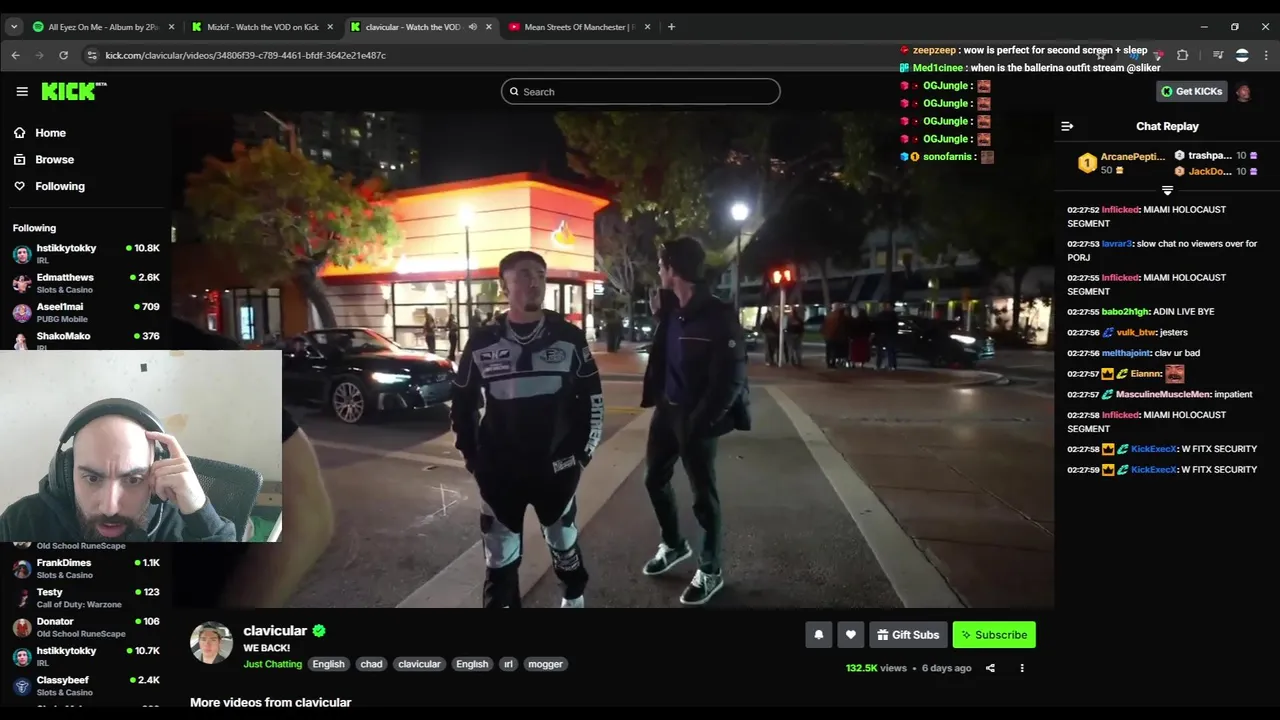This screenshot has height=720, width=1280.
Task: Select the clavicular tag
Action: click(x=419, y=664)
